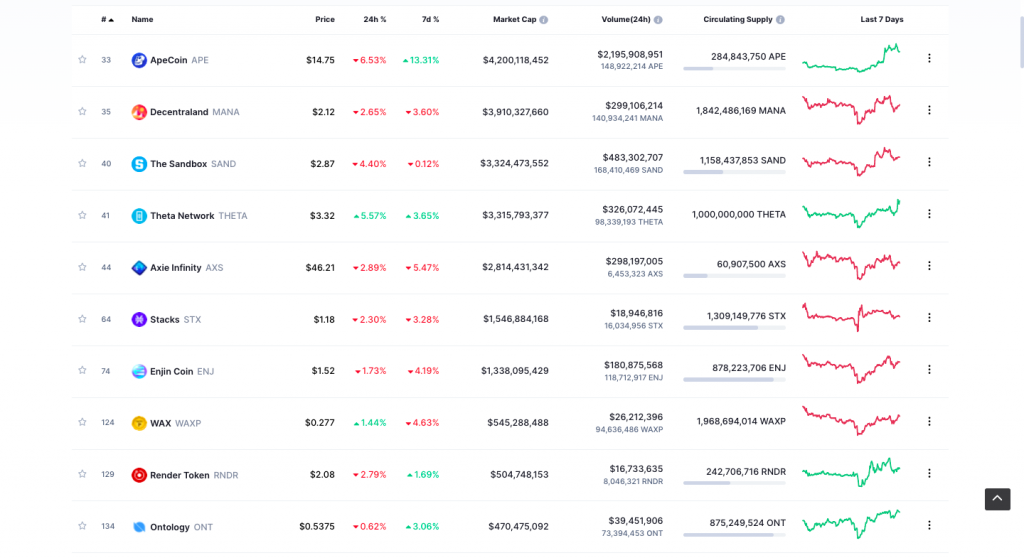
Task: Open WAX last 7 days sparkline chart
Action: (x=851, y=421)
